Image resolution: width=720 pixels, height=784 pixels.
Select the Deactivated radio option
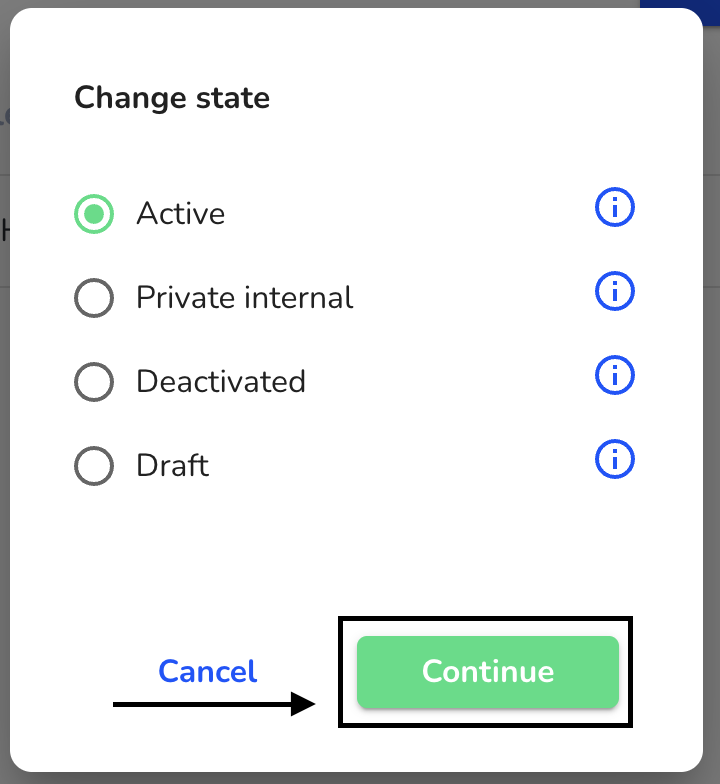[x=94, y=382]
